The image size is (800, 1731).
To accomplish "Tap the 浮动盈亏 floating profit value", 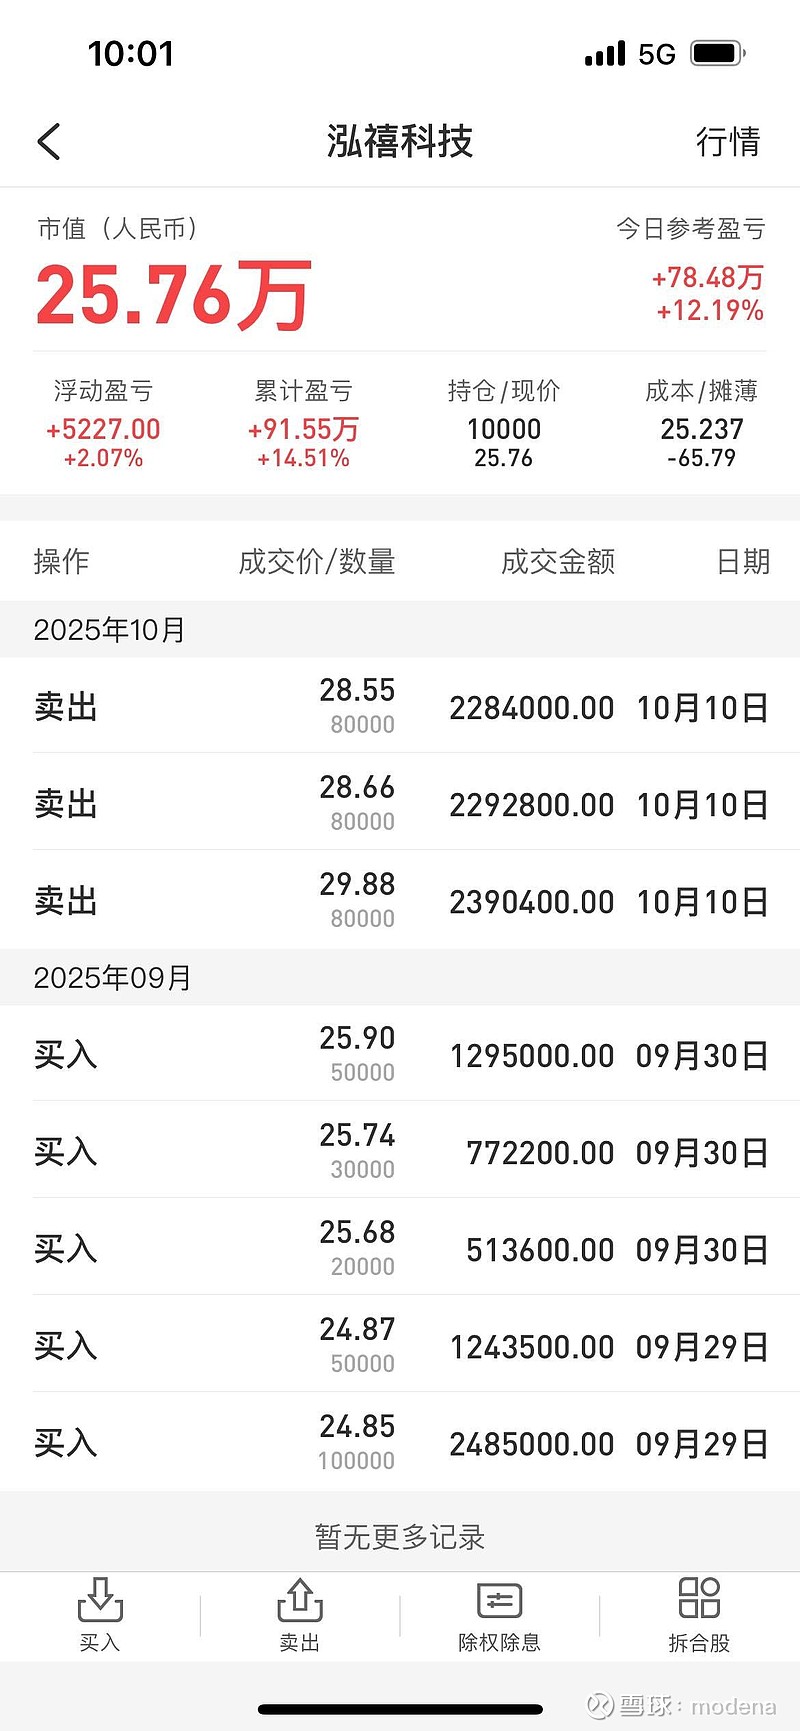I will pos(103,430).
